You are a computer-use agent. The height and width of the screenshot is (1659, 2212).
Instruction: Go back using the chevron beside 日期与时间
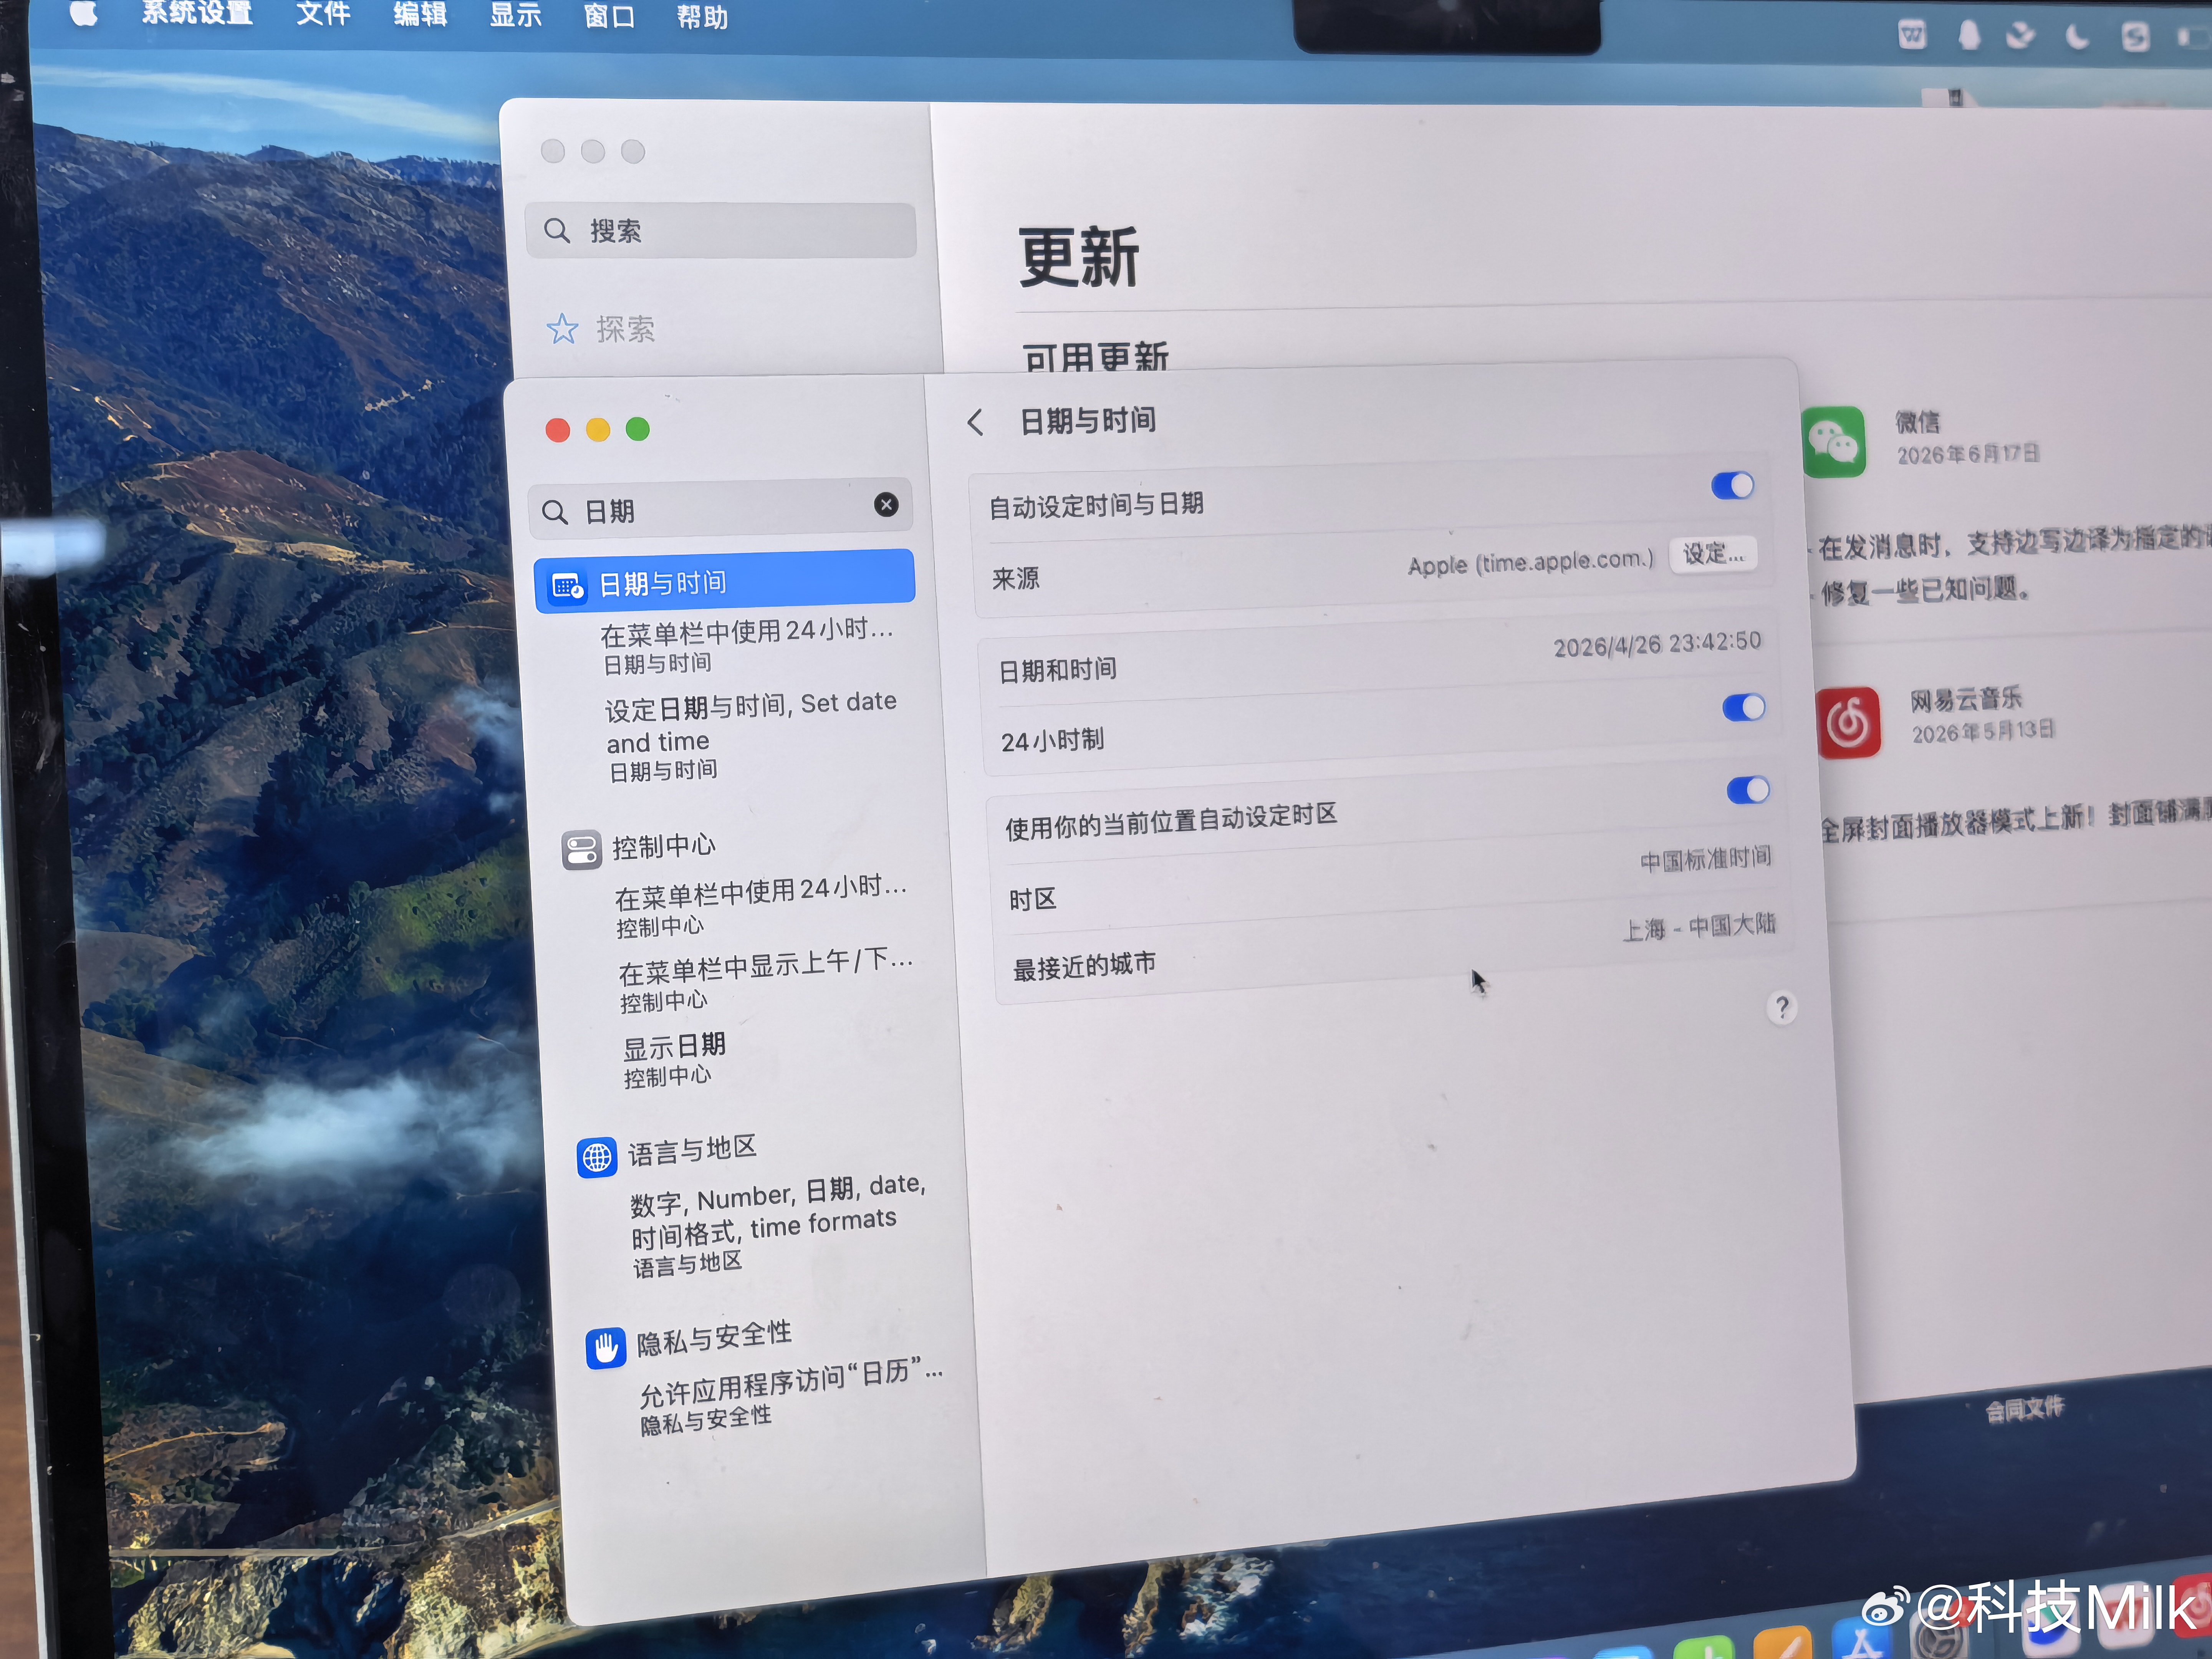(x=975, y=422)
